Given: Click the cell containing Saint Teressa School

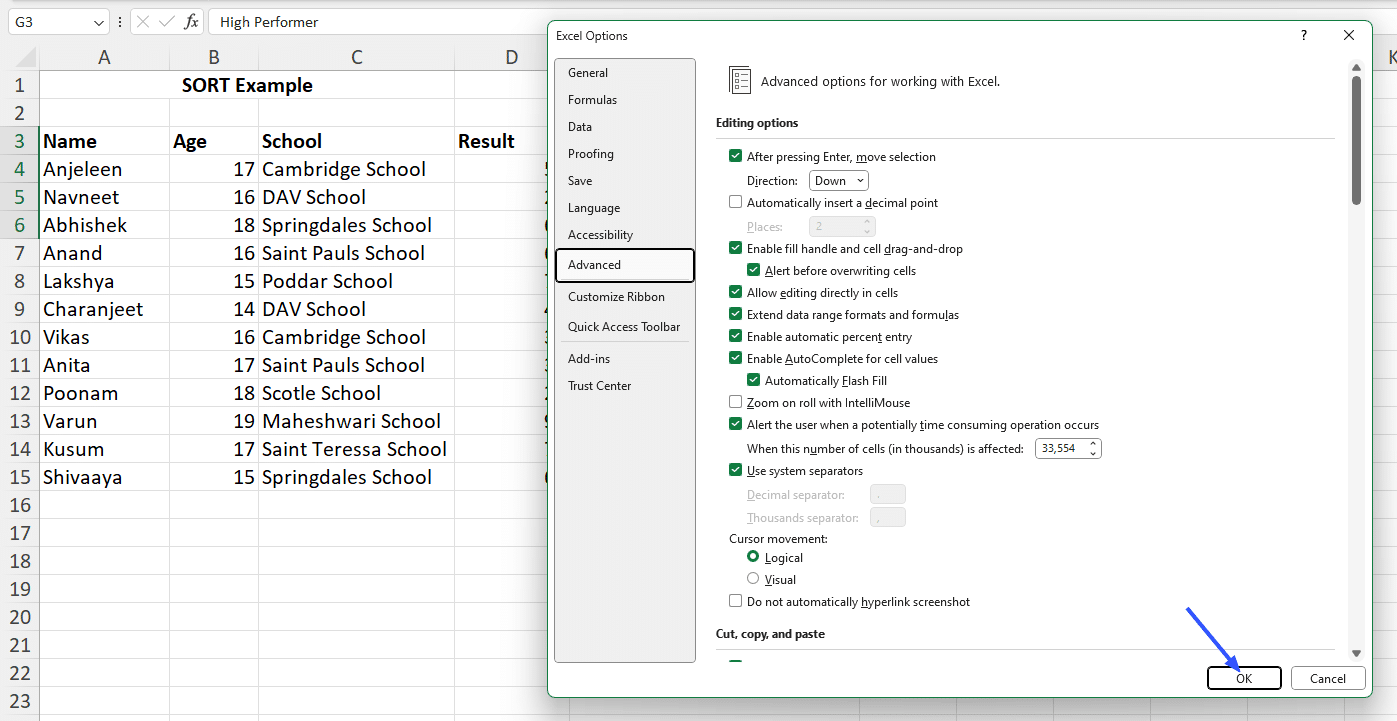Looking at the screenshot, I should coord(357,449).
